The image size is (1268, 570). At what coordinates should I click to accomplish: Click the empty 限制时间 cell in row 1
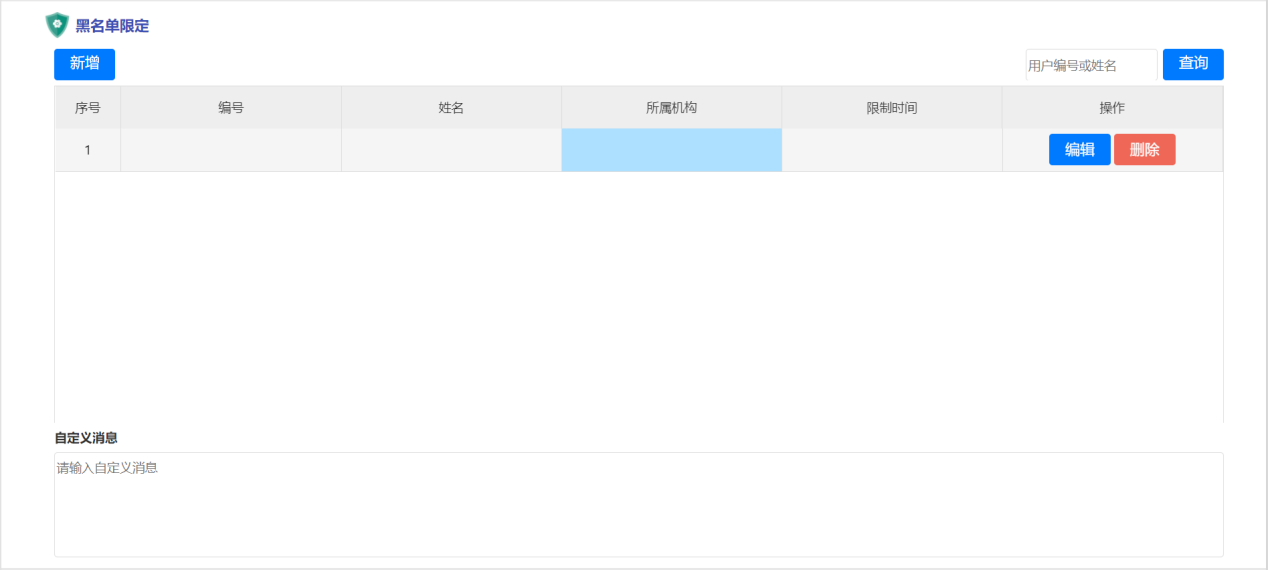[x=891, y=150]
